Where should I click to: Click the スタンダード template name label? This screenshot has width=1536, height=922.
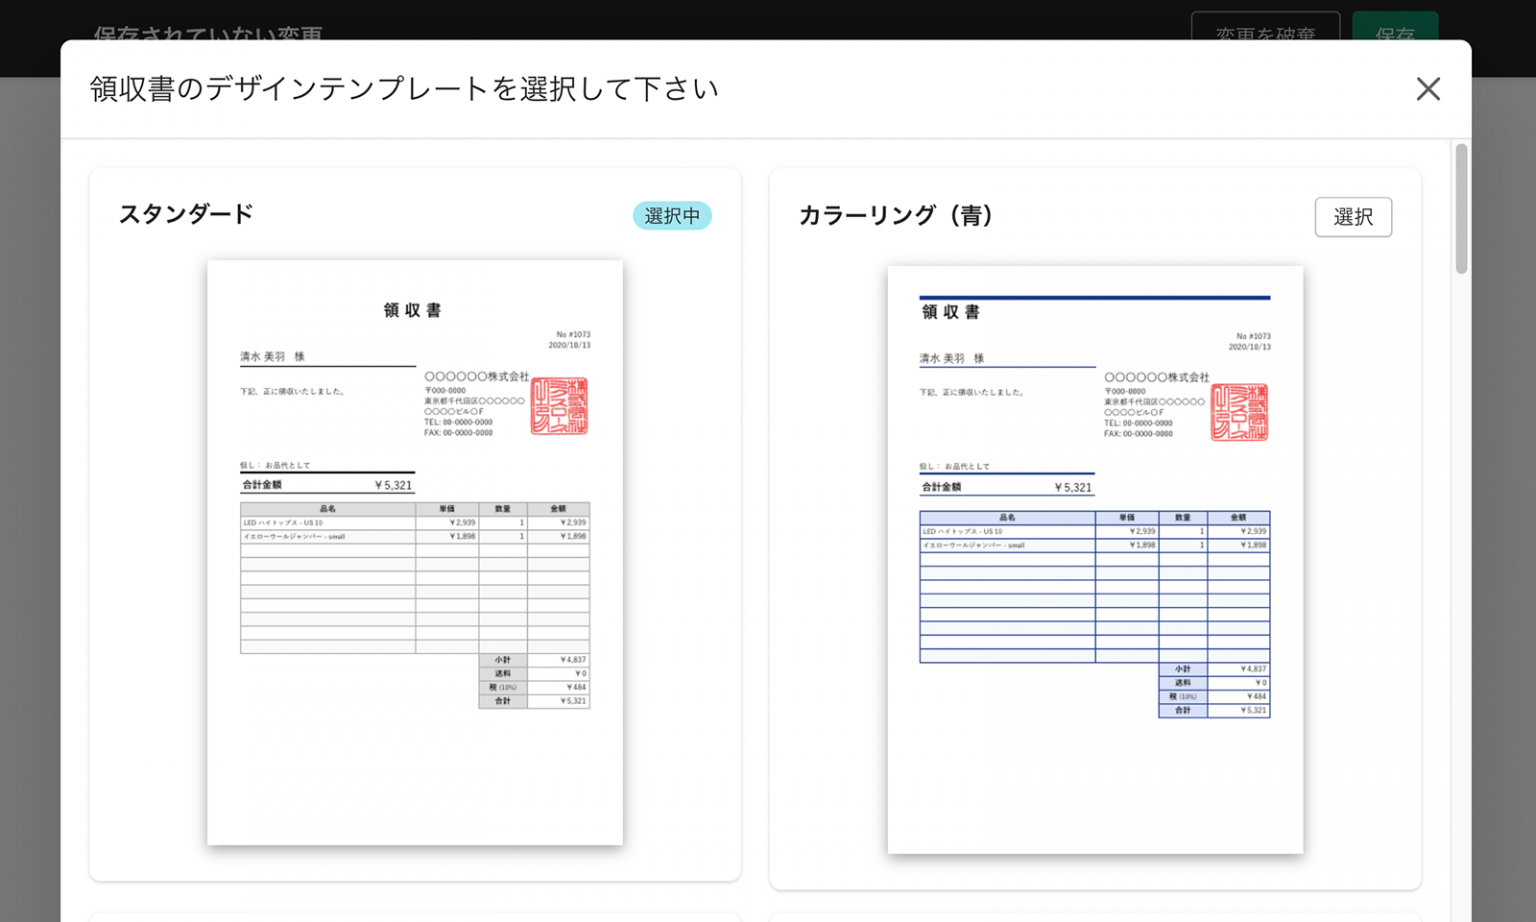pos(186,213)
